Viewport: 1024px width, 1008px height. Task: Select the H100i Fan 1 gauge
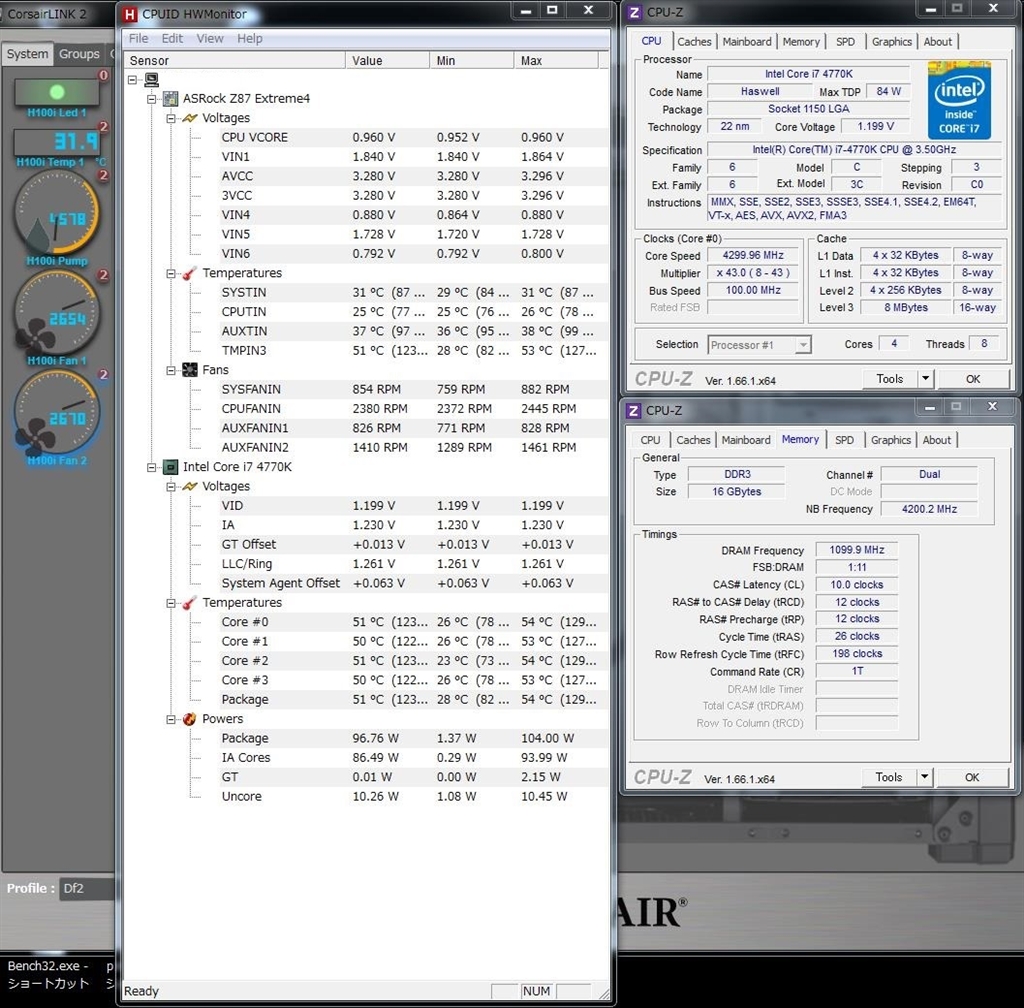57,314
